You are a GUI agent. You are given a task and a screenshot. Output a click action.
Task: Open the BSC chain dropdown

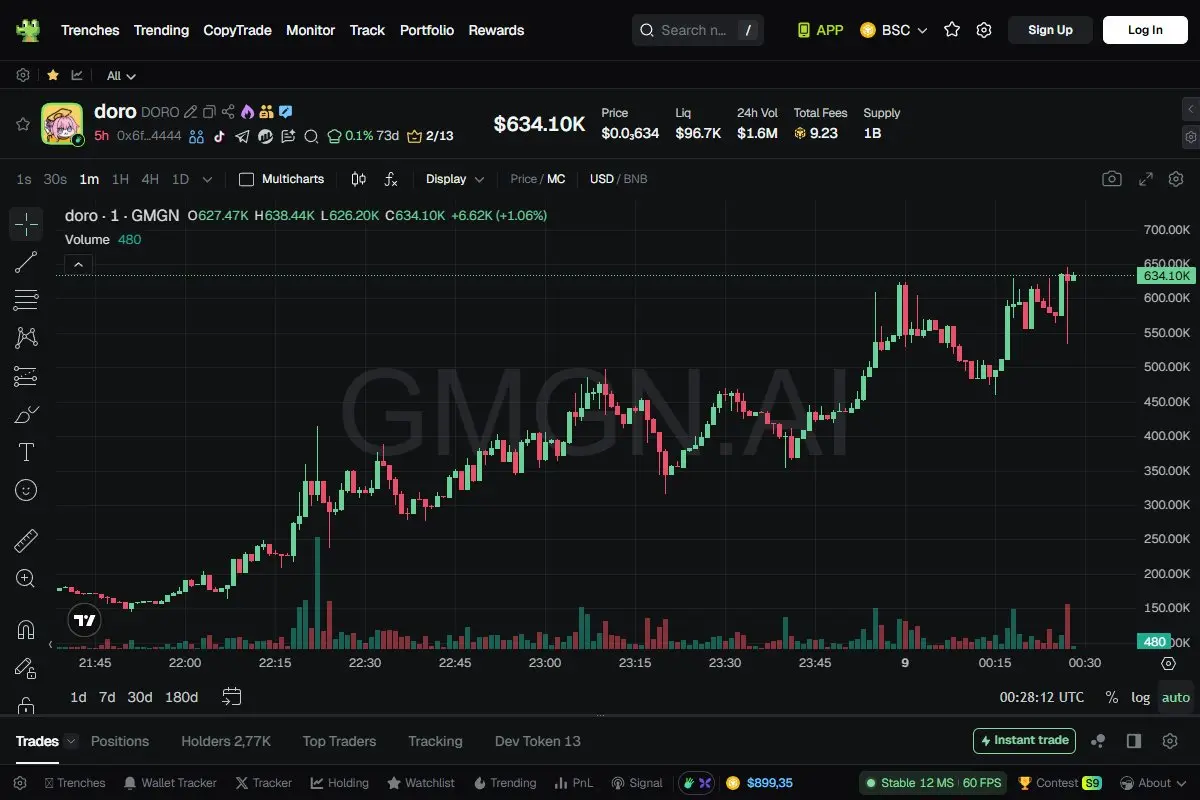[894, 30]
